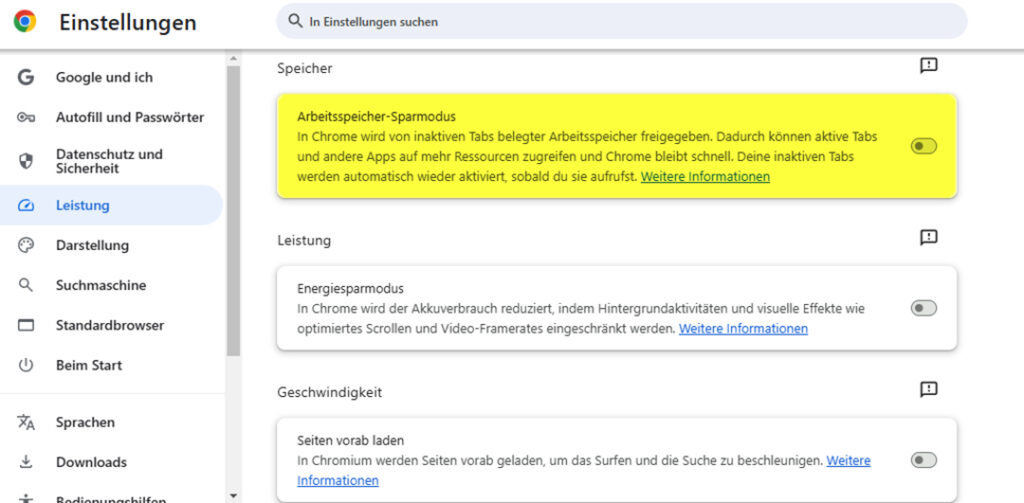
Task: Click the Beim Start power icon
Action: click(x=26, y=365)
